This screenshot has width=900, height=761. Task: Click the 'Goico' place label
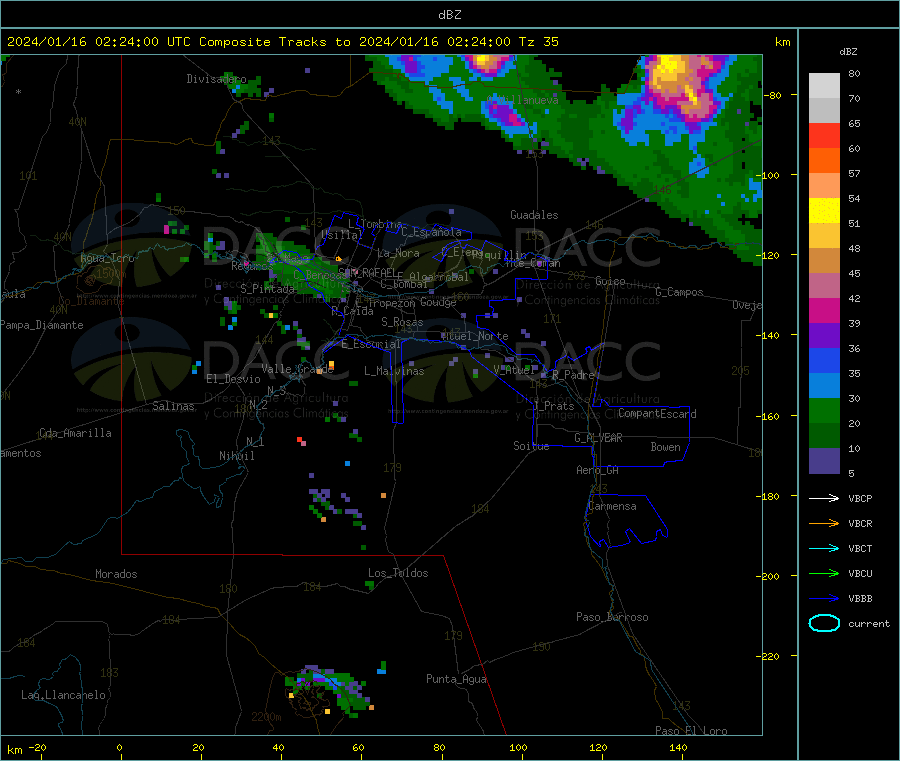coord(610,281)
